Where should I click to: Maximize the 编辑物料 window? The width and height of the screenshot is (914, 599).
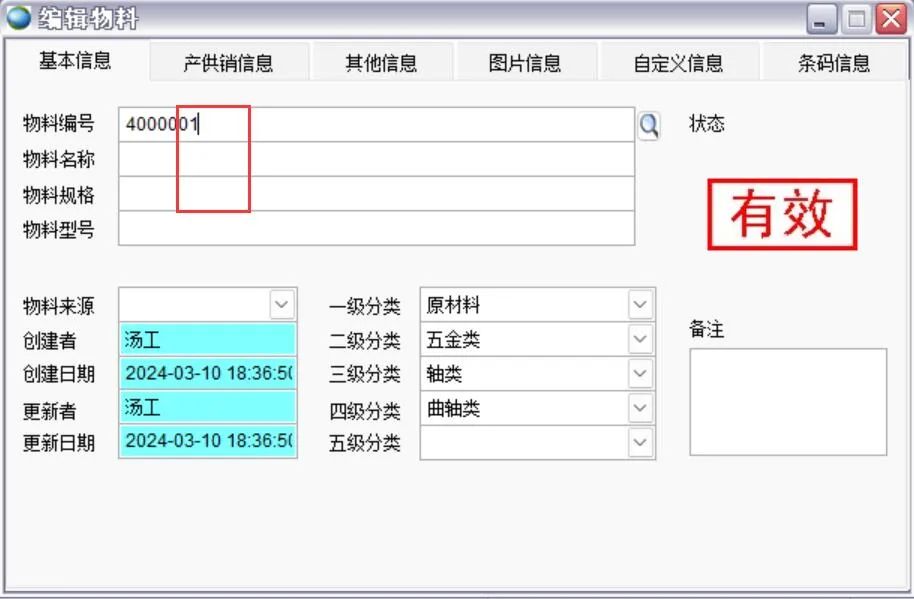click(856, 18)
